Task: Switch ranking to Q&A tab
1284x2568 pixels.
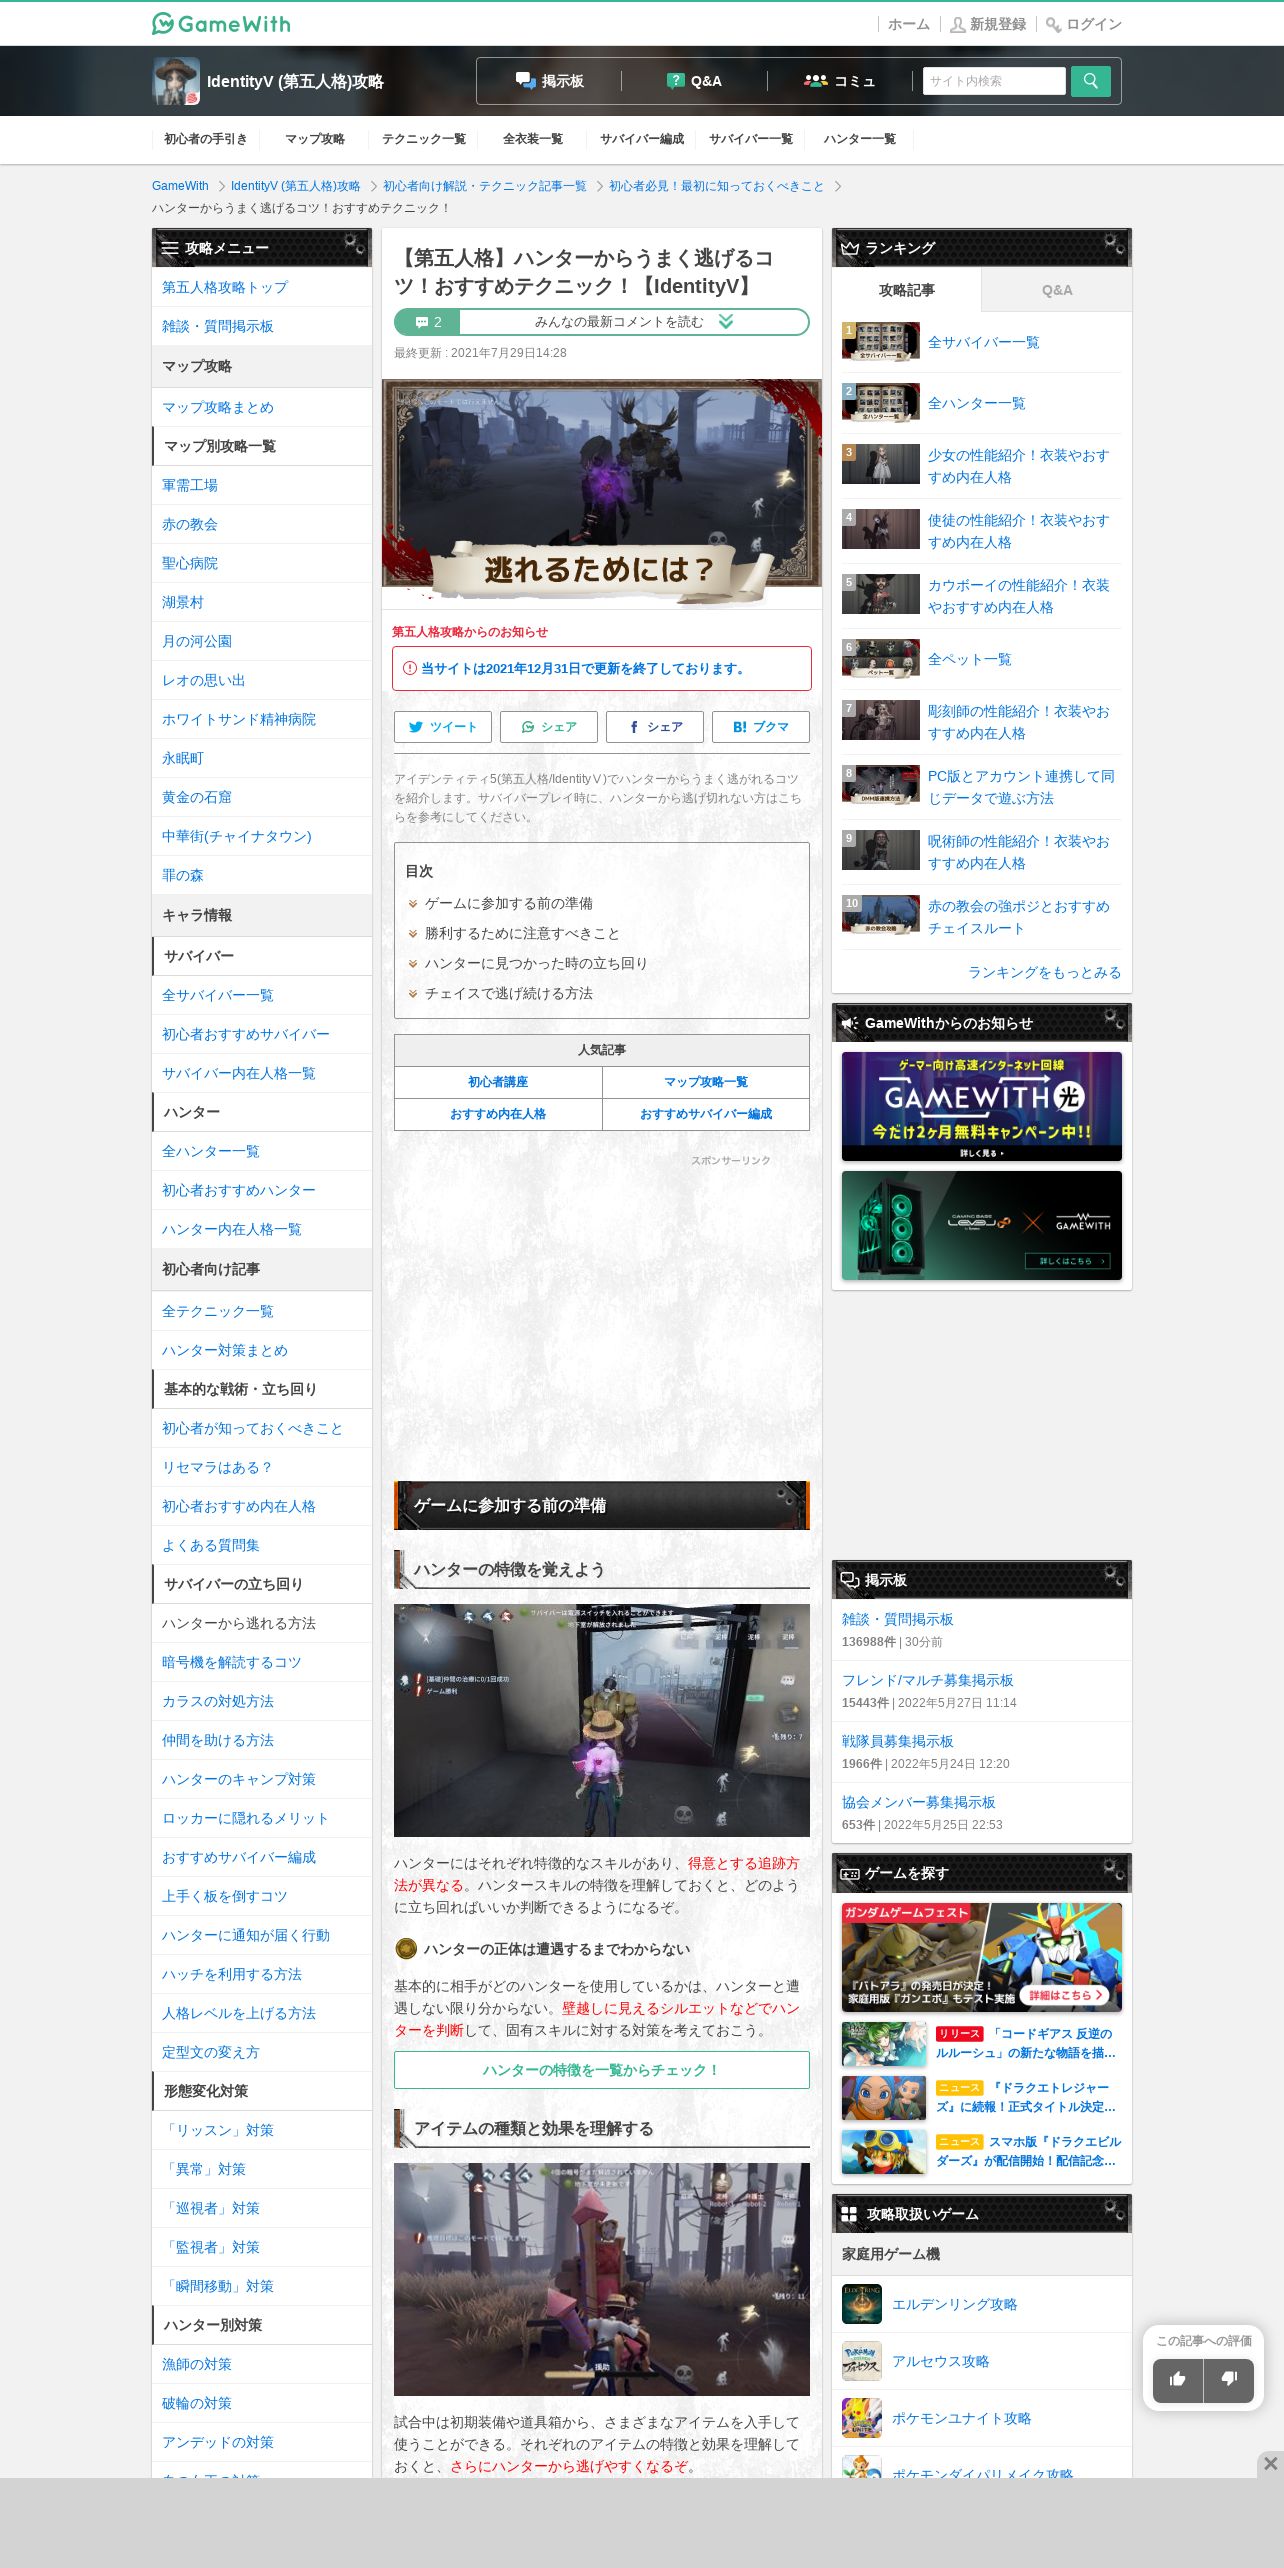Action: [1057, 290]
